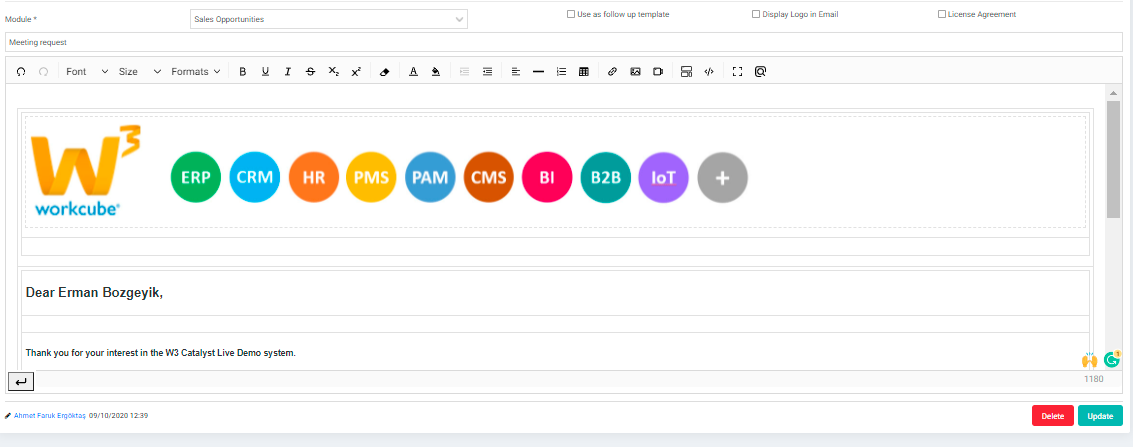Image resolution: width=1133 pixels, height=447 pixels.
Task: Click the find and replace icon
Action: [760, 71]
